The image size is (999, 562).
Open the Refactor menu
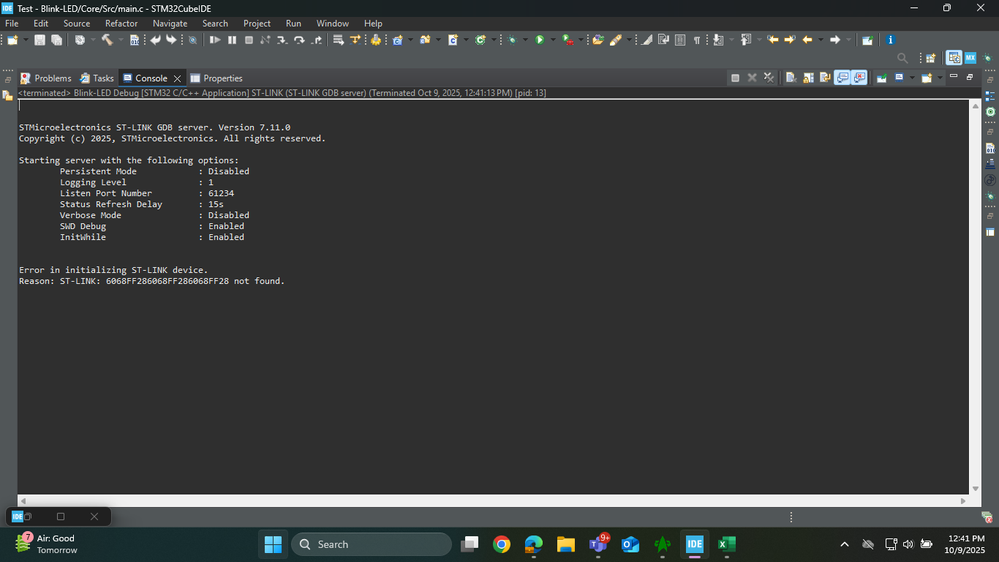coord(121,24)
